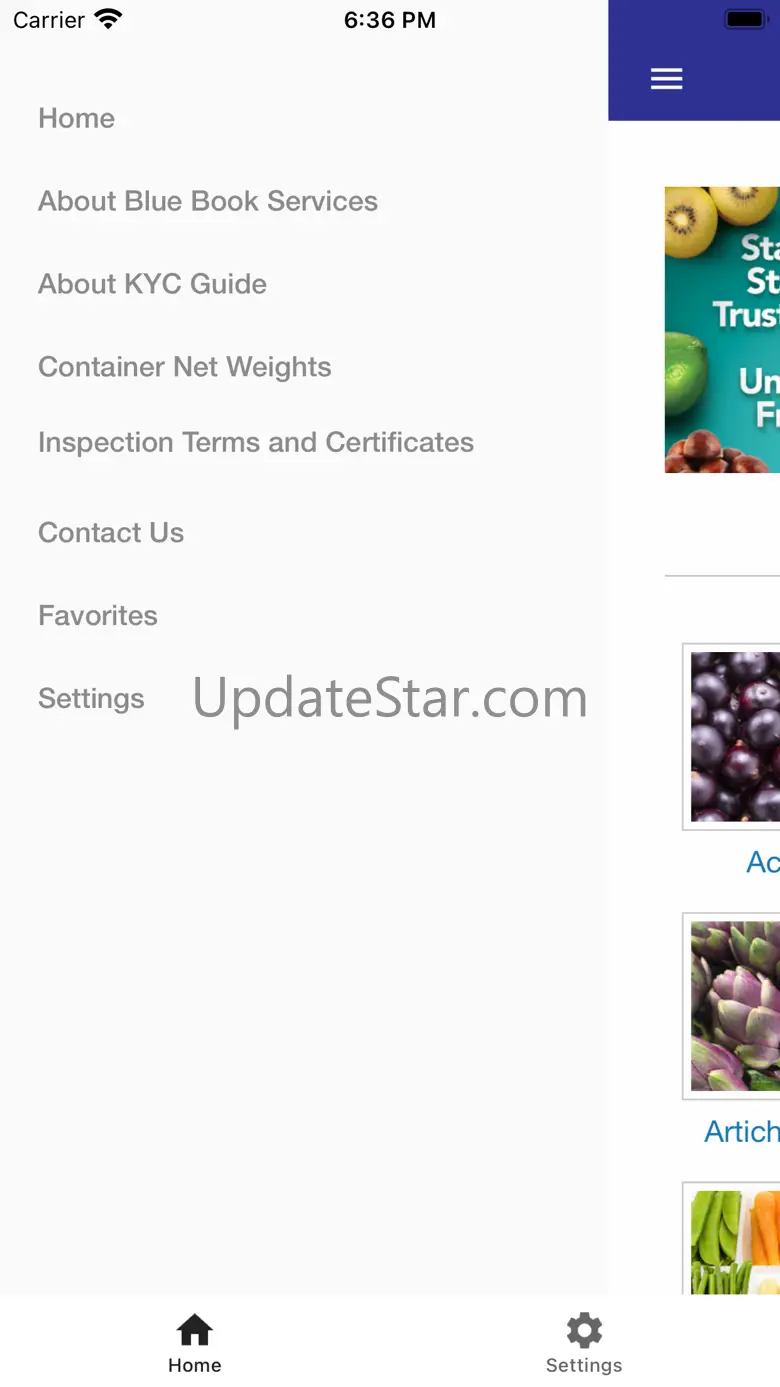Open Favorites from side drawer
The height and width of the screenshot is (1387, 780).
click(98, 615)
